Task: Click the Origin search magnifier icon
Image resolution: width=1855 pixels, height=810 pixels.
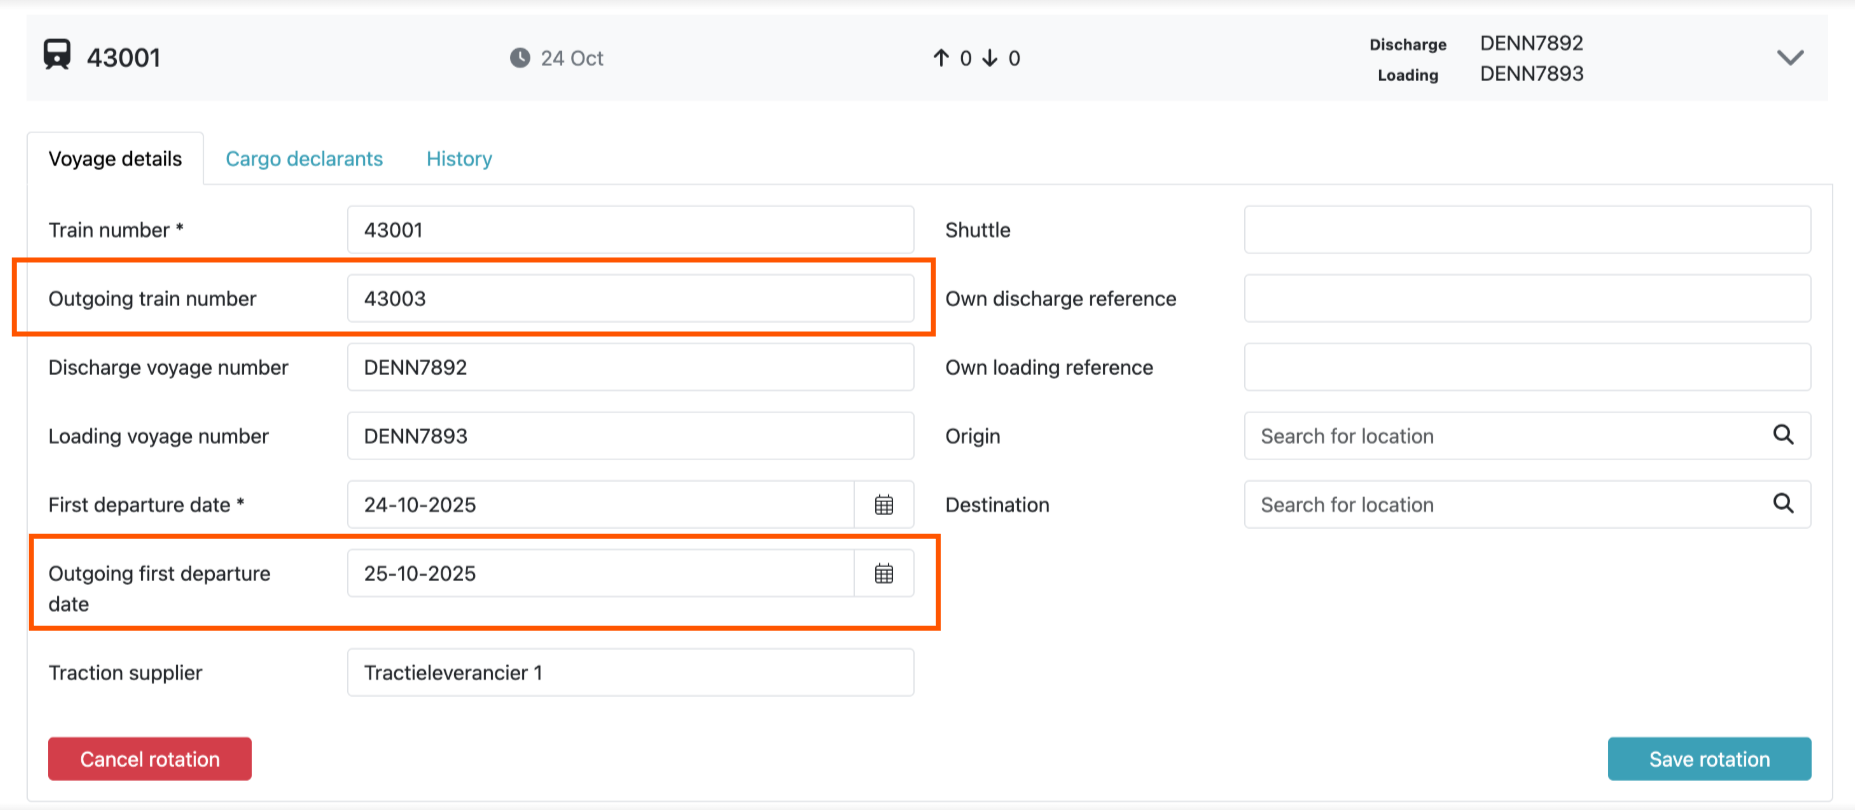Action: [x=1783, y=435]
